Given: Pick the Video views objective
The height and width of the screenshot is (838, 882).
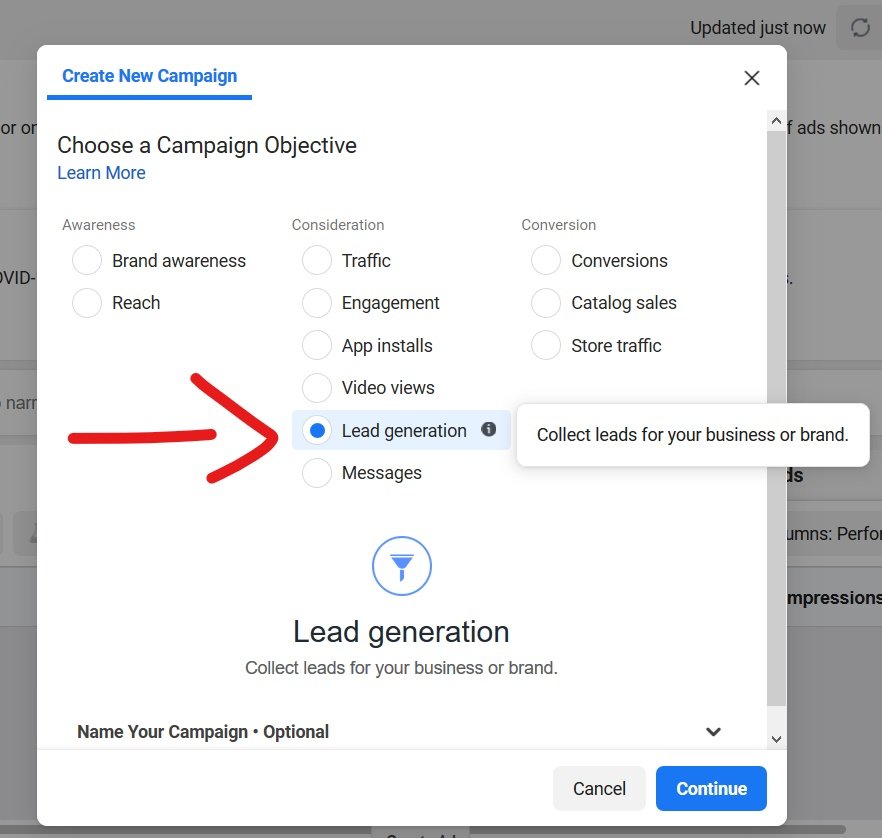Looking at the screenshot, I should click(x=317, y=388).
